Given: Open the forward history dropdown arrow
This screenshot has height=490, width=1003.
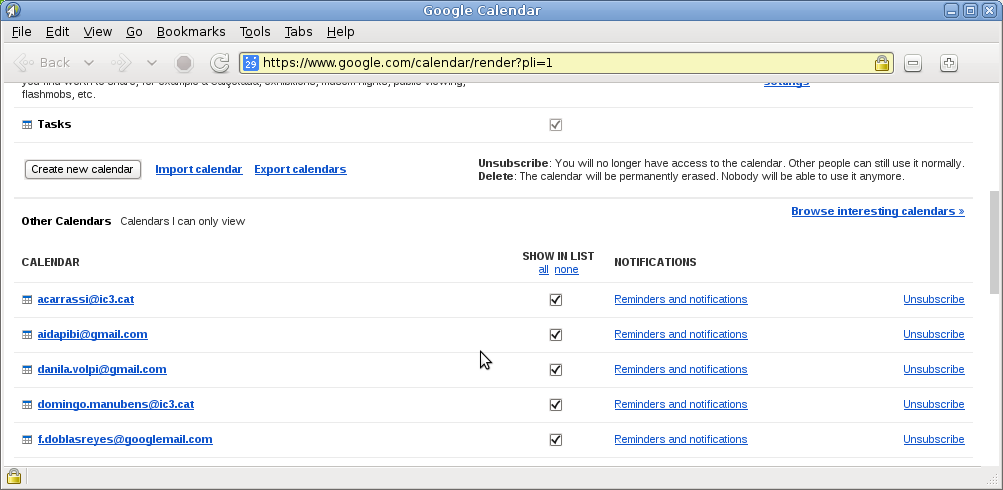Looking at the screenshot, I should [x=152, y=63].
